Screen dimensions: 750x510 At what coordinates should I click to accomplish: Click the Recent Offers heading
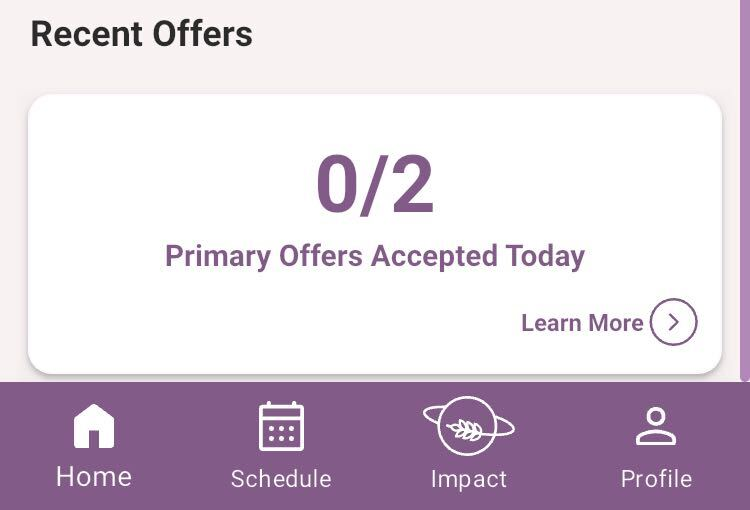point(141,34)
